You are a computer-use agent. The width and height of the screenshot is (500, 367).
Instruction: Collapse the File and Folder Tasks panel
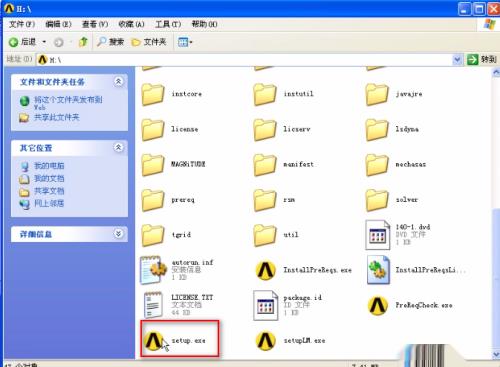118,82
